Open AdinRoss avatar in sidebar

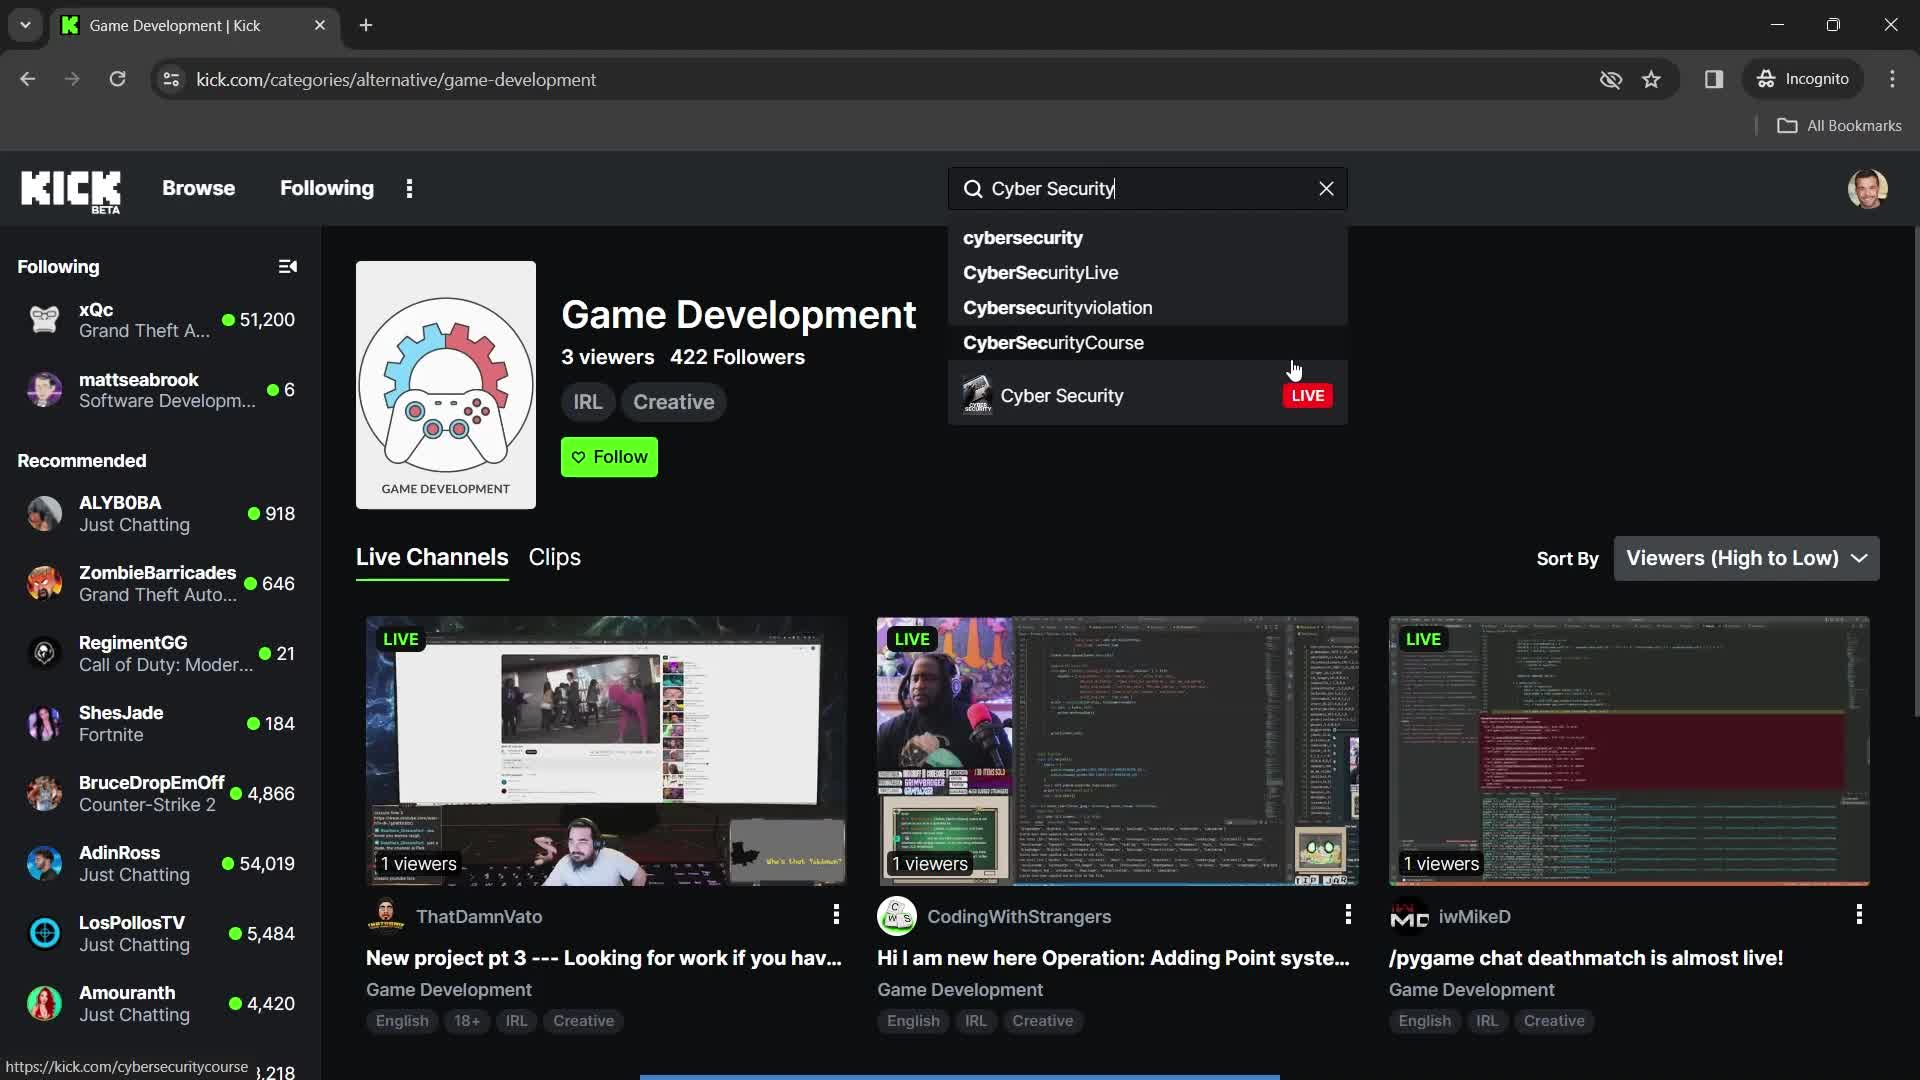point(44,864)
